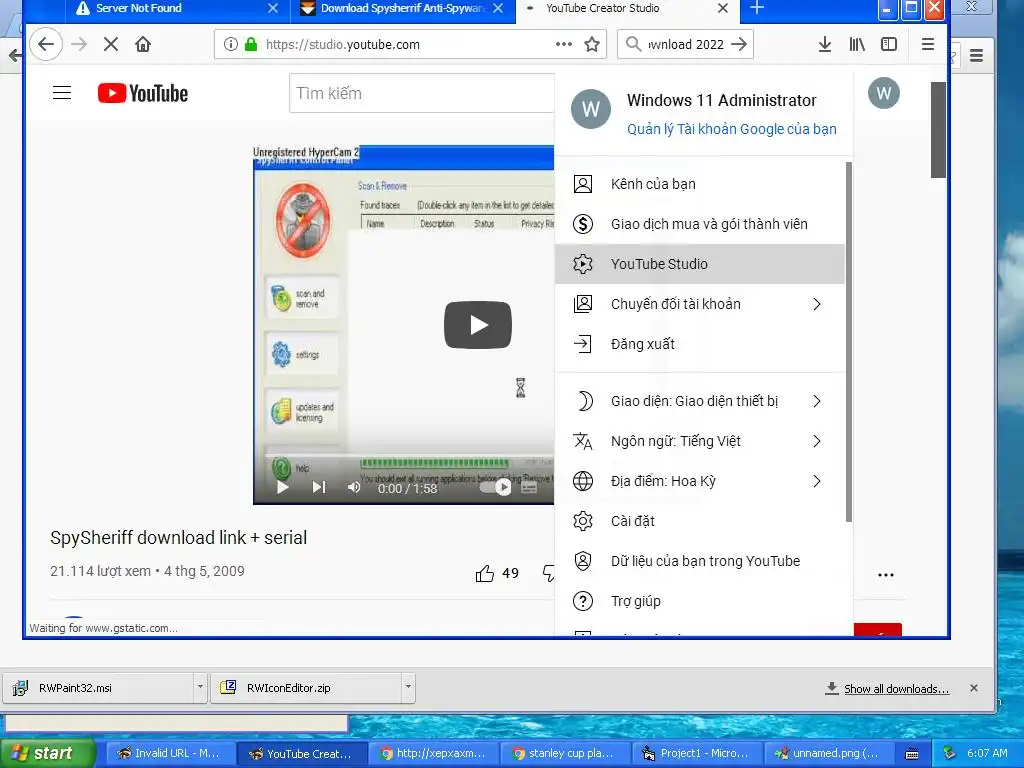Open Trợ giúp help item
Screen dimensions: 1024x768
coord(699,601)
